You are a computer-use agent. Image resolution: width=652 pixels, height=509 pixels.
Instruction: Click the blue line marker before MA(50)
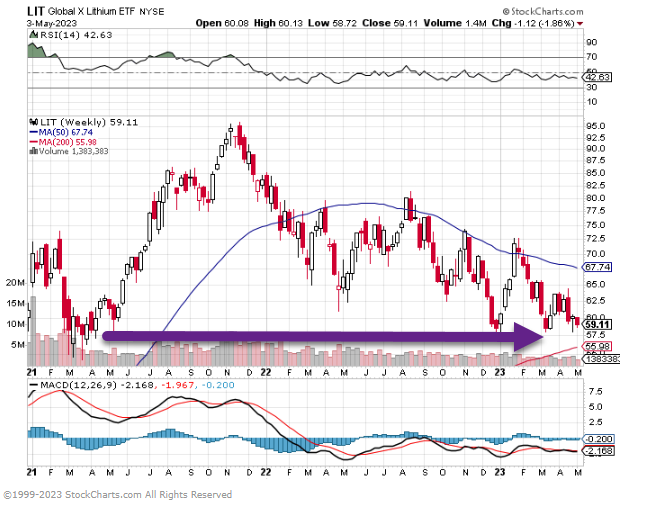click(34, 132)
